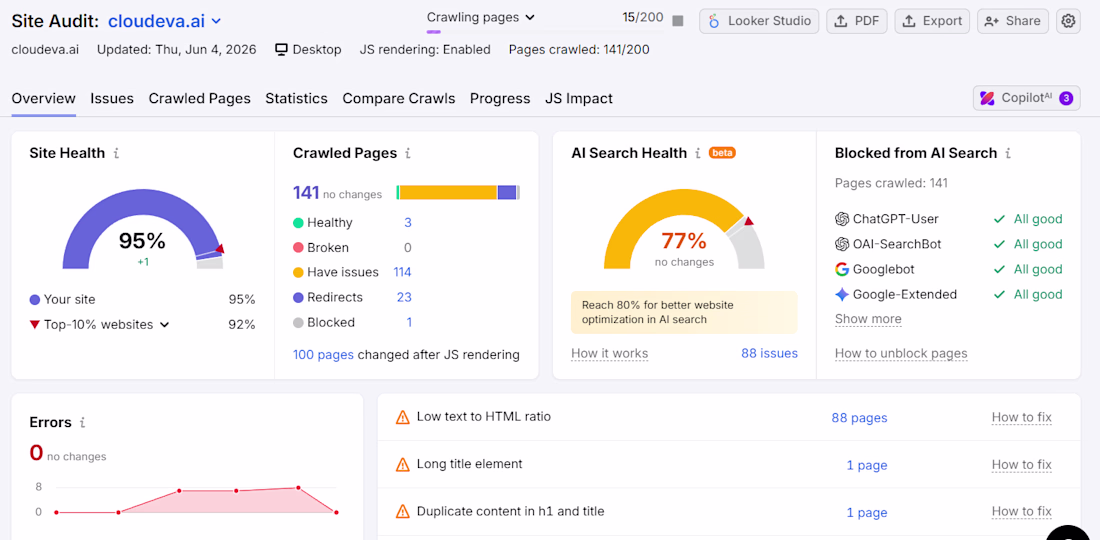The image size is (1100, 540).
Task: Click the Errors count 0
Action: (x=36, y=453)
